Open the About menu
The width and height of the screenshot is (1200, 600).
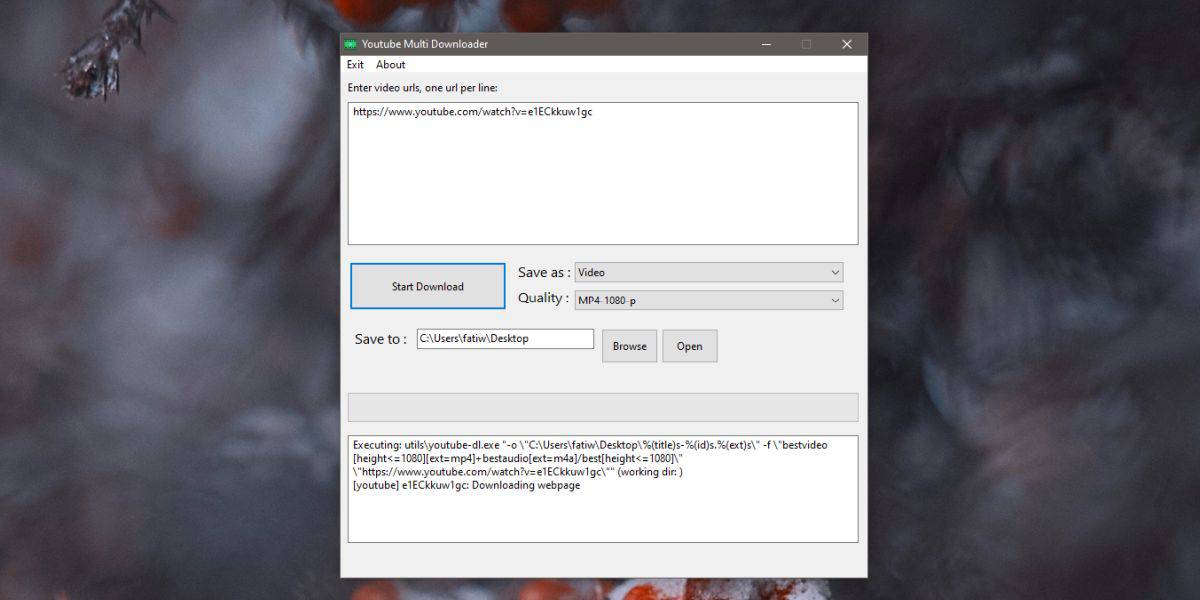pyautogui.click(x=391, y=65)
